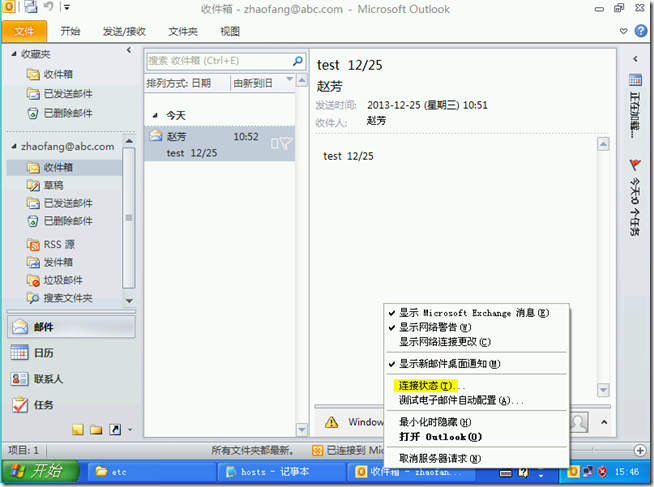Screen dimensions: 654x487
Task: Open the Notes yellow icon in navigation
Action: (x=78, y=429)
